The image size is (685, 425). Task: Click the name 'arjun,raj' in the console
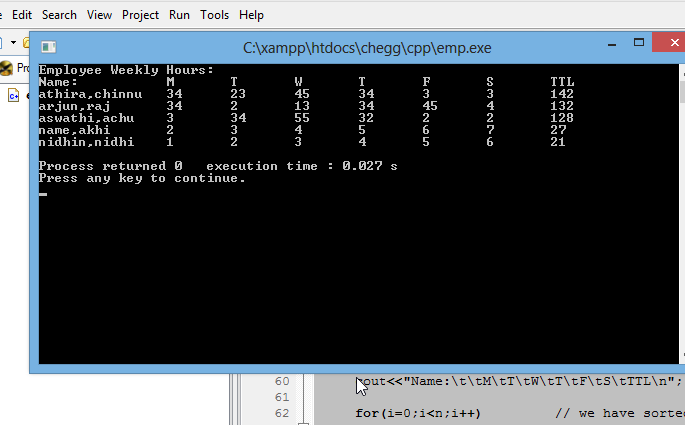click(74, 106)
